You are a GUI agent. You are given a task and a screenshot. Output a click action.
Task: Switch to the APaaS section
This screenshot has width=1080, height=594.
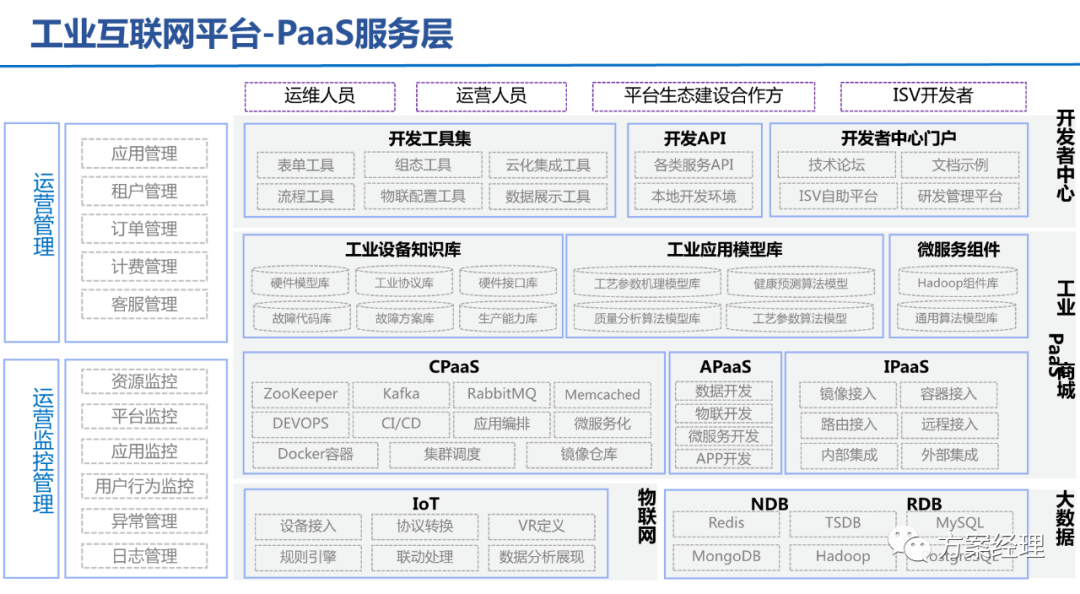(725, 367)
